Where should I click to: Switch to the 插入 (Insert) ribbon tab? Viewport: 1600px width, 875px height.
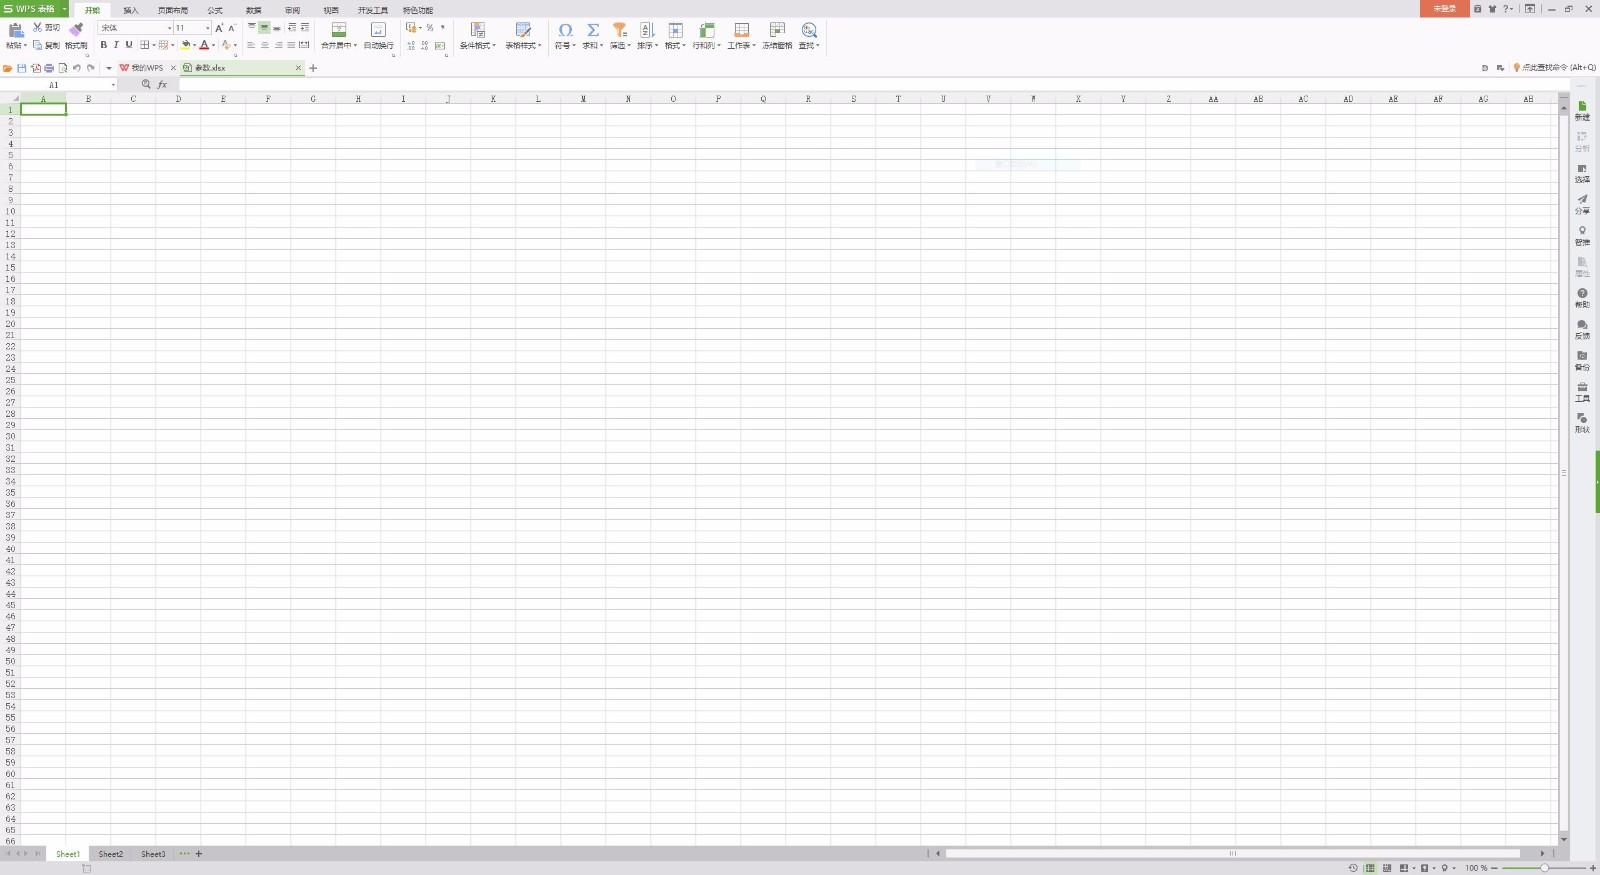131,10
